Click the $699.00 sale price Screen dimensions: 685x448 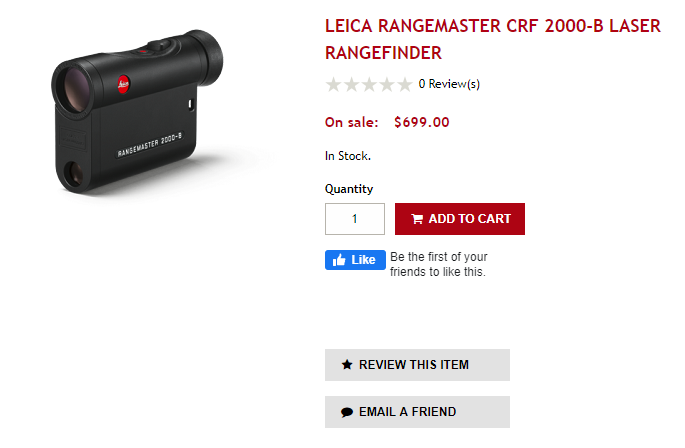click(422, 122)
